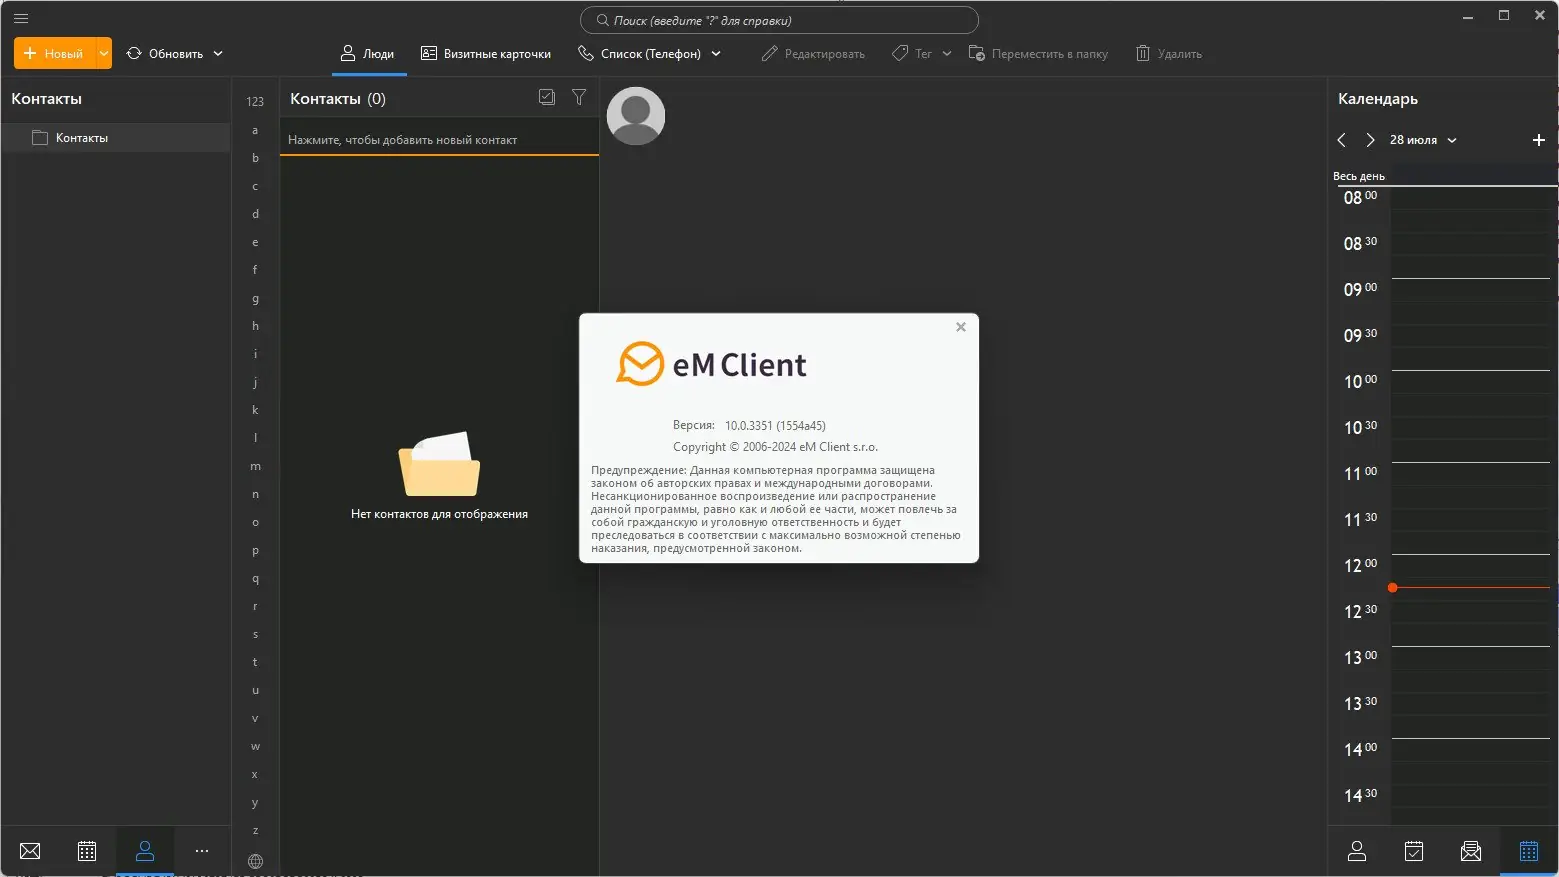Expand the Новый button dropdown arrow
The width and height of the screenshot is (1559, 877).
pos(104,54)
